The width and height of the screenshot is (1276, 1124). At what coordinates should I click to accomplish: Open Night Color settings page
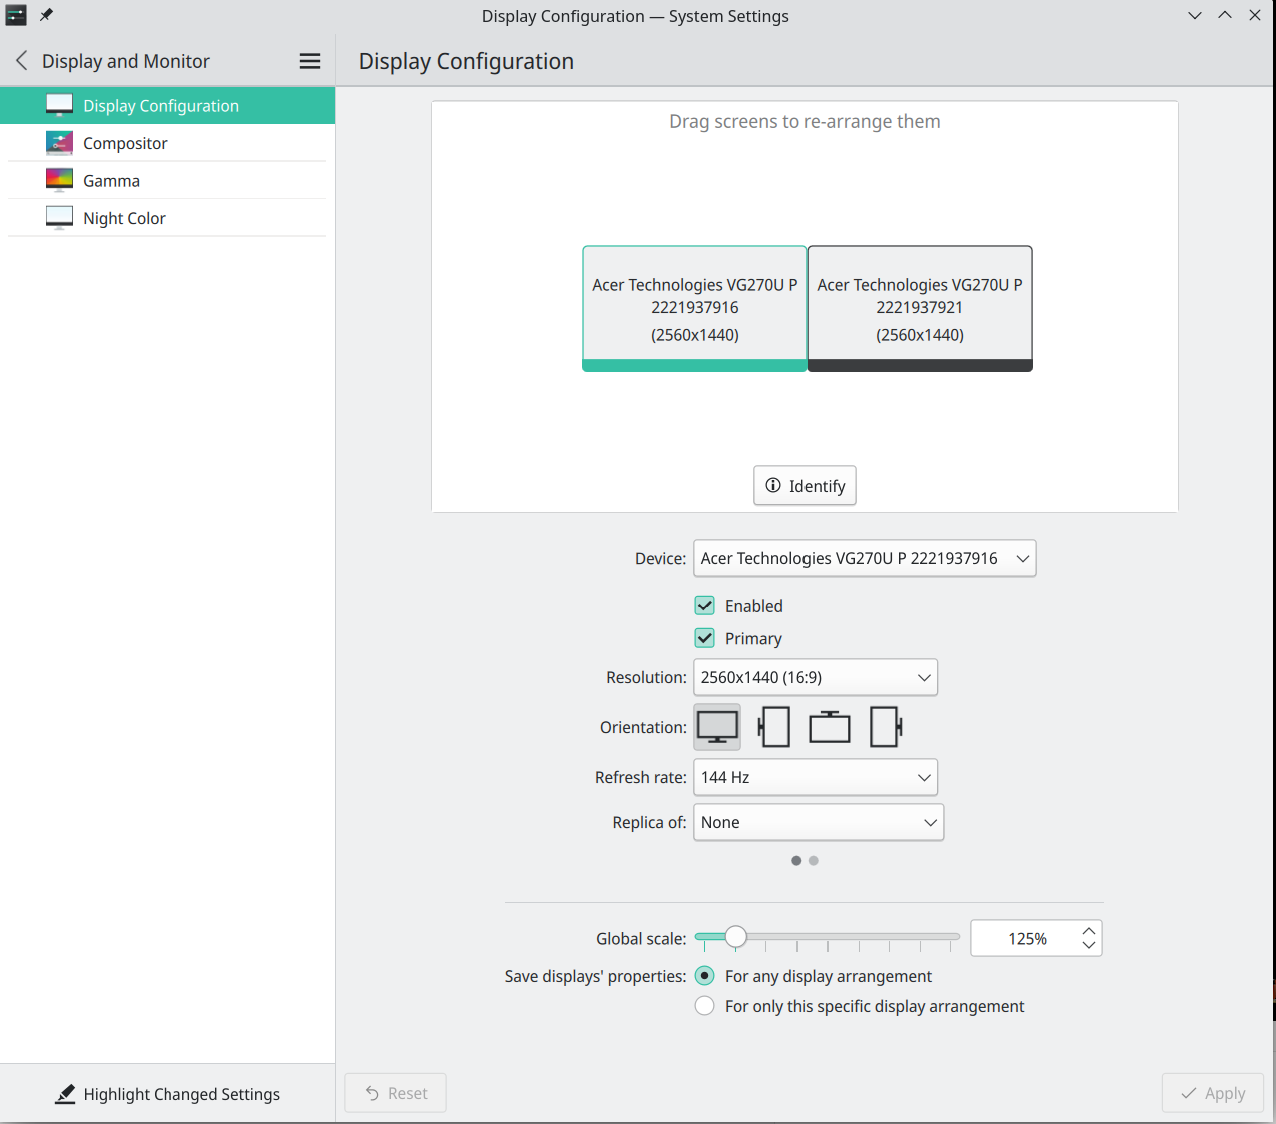click(x=167, y=218)
